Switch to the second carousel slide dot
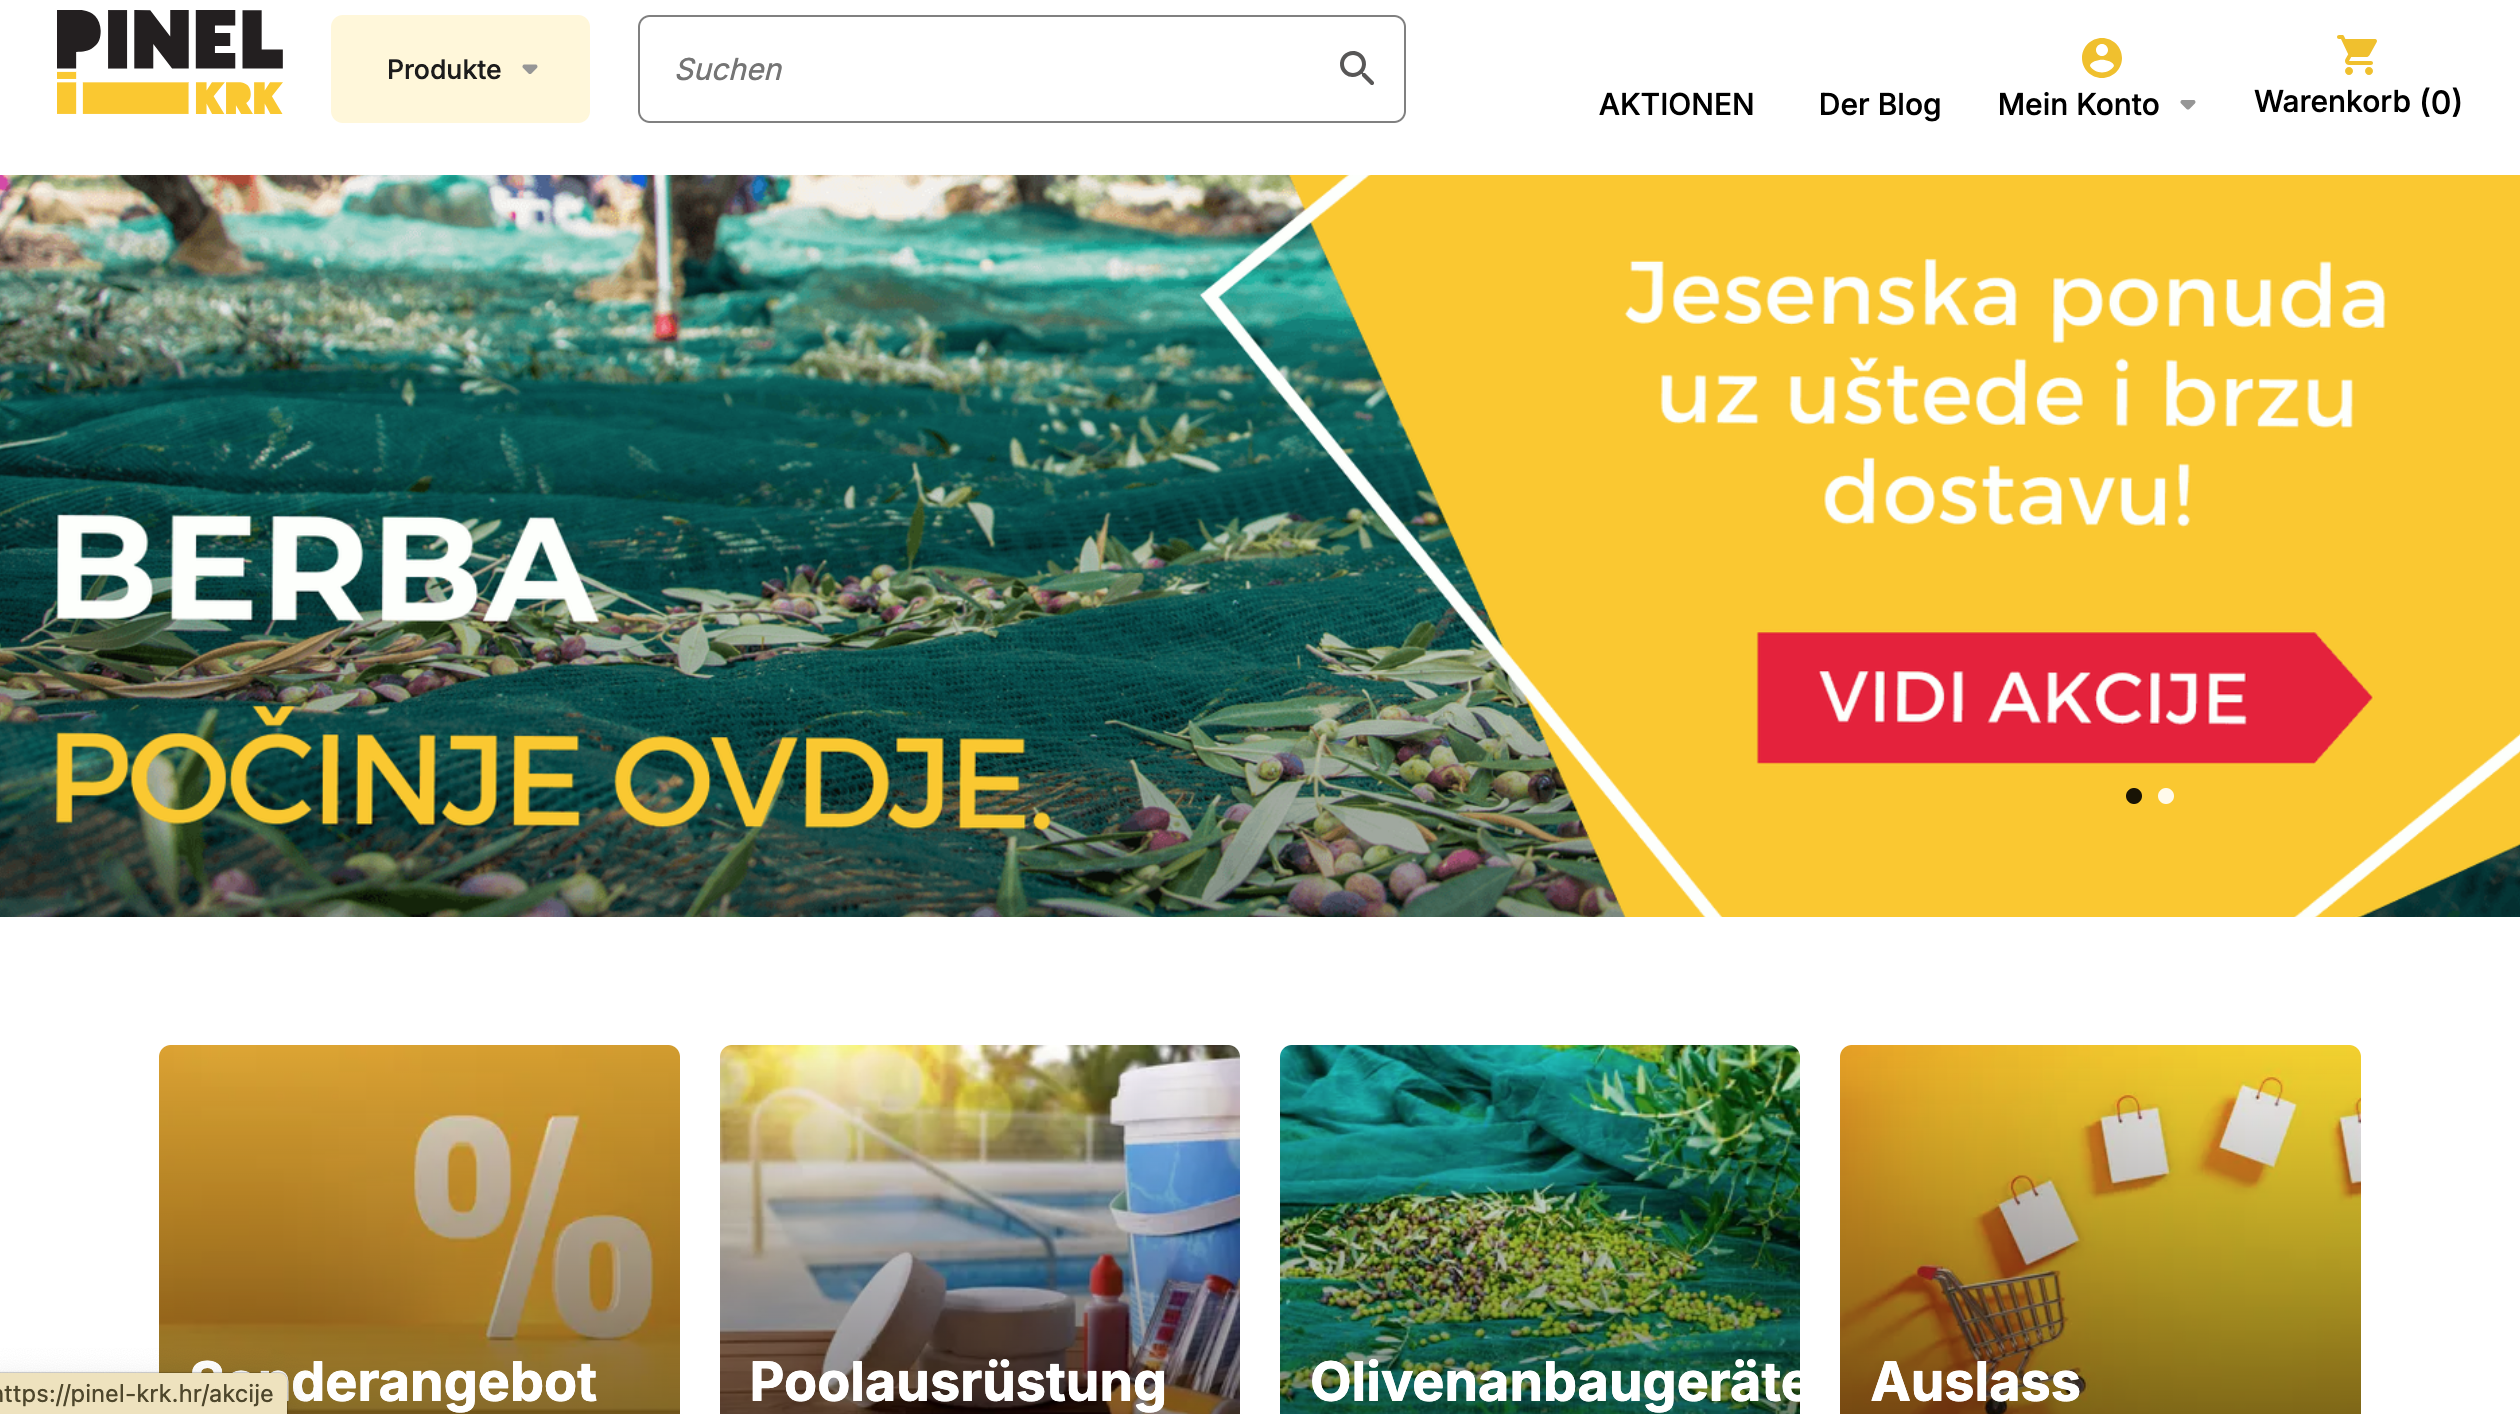This screenshot has width=2520, height=1414. (x=2165, y=796)
